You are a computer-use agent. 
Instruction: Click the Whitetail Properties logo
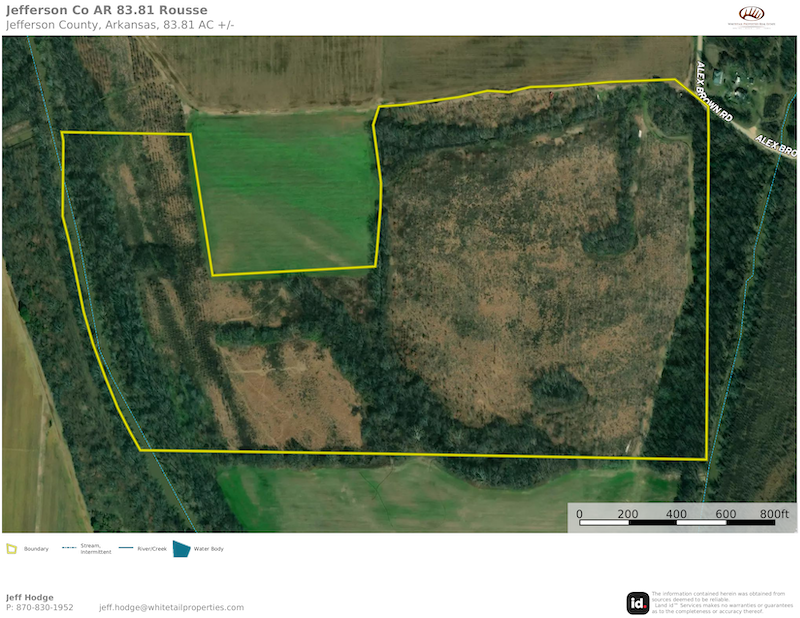click(751, 17)
